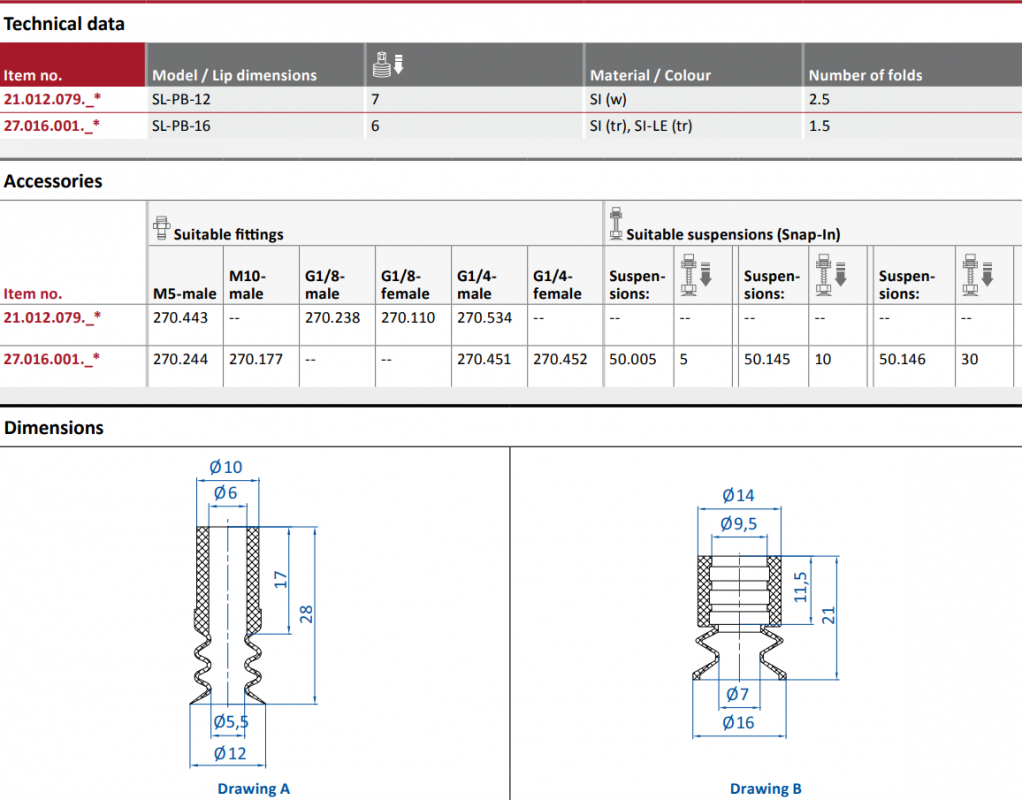Click the suction cup stroke icon in Technical data header
The image size is (1022, 800).
388,65
